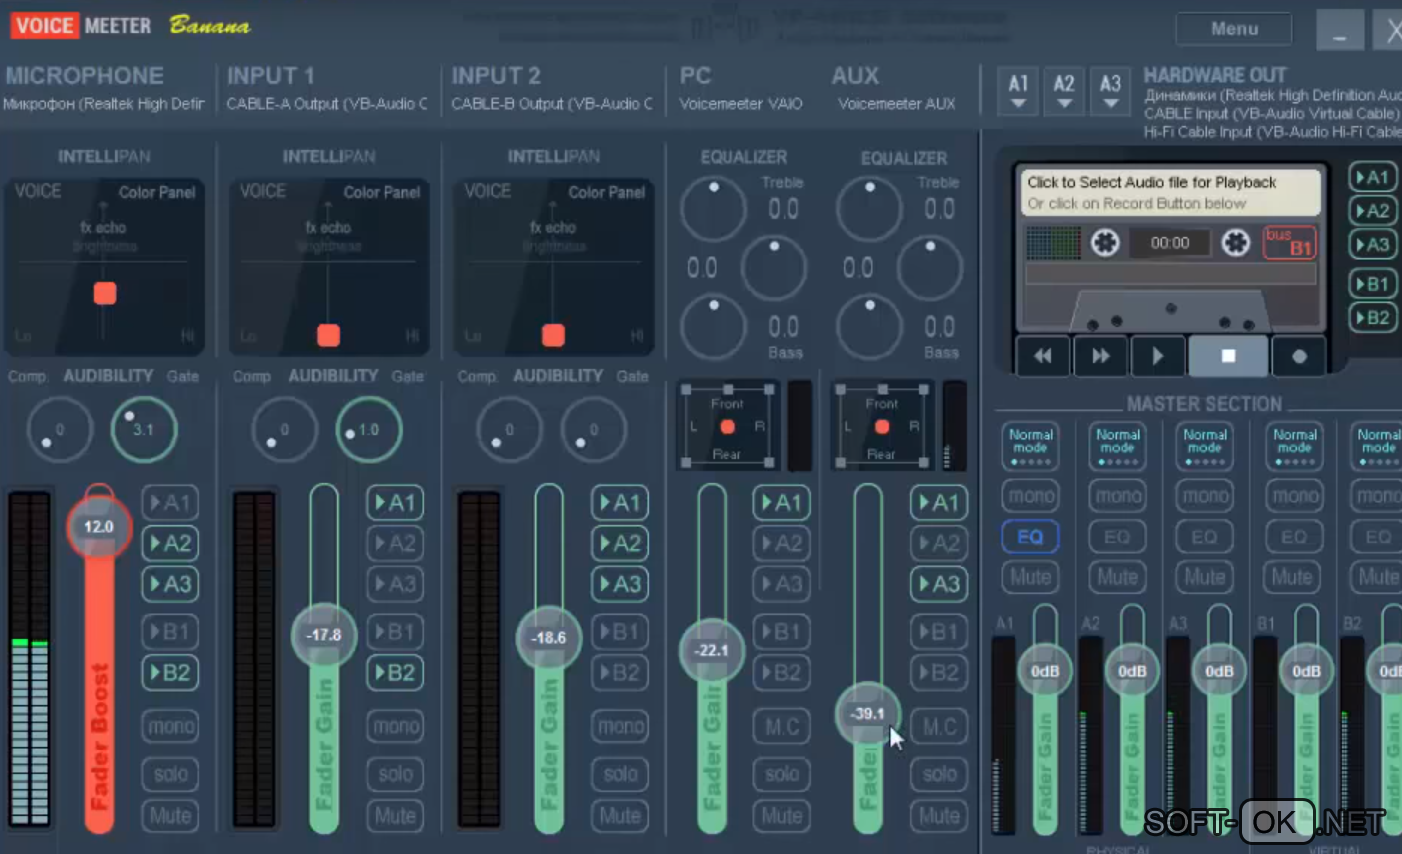Fast forward the cassette player

(x=1100, y=356)
